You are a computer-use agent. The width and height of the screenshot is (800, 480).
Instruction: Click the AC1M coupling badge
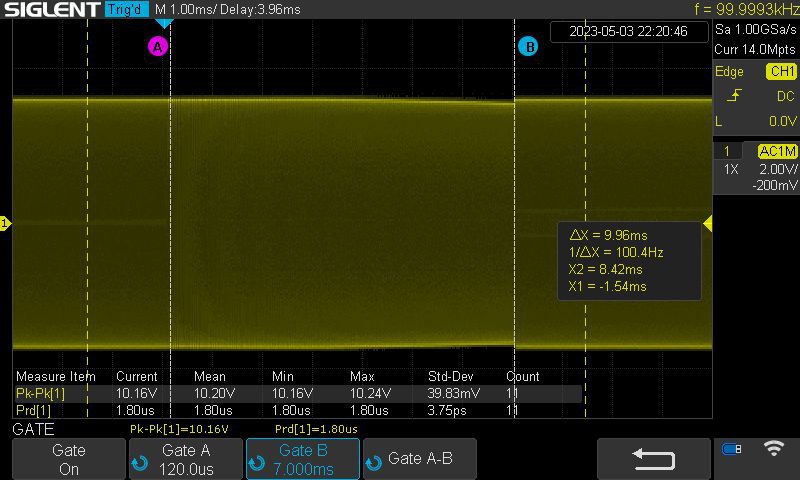point(778,151)
